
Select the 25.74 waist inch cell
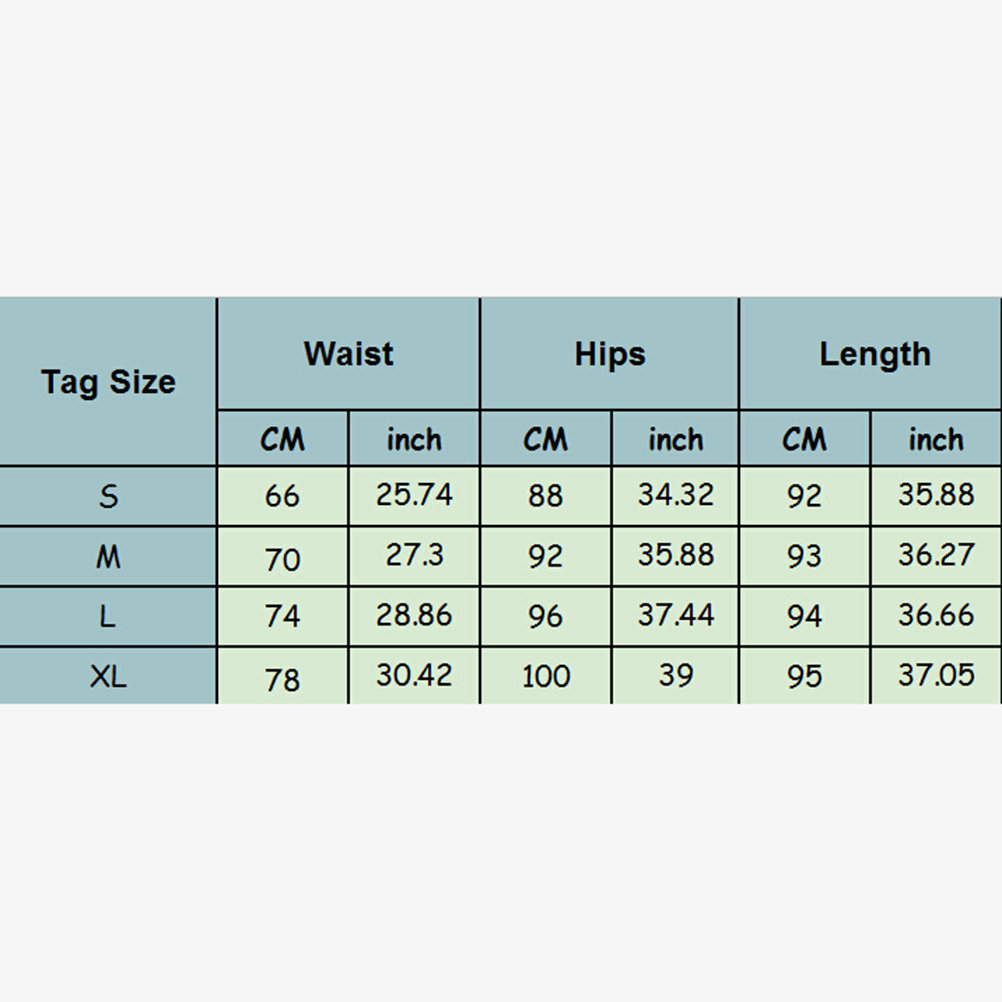click(x=414, y=495)
